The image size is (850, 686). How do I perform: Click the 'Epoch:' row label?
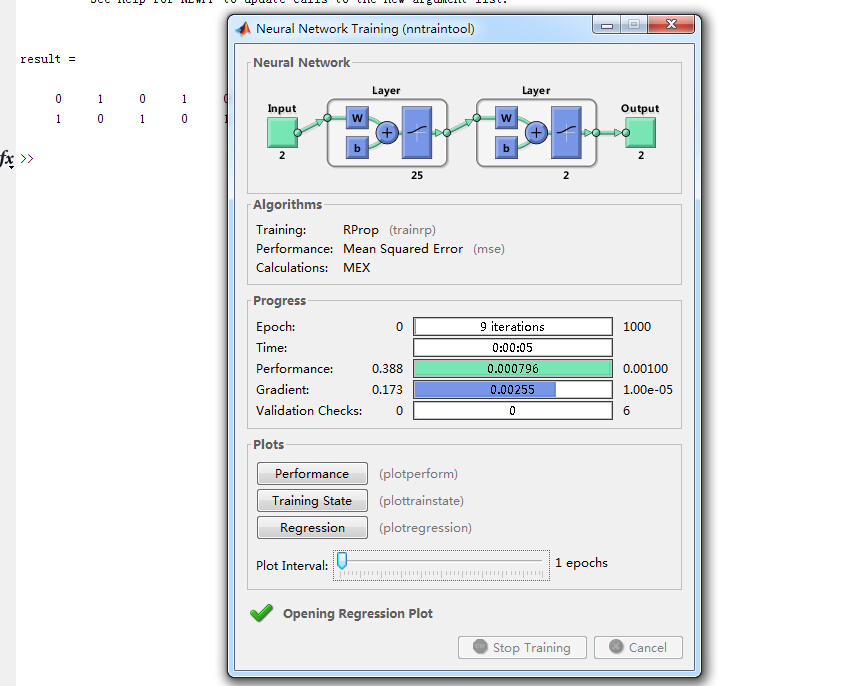[276, 326]
